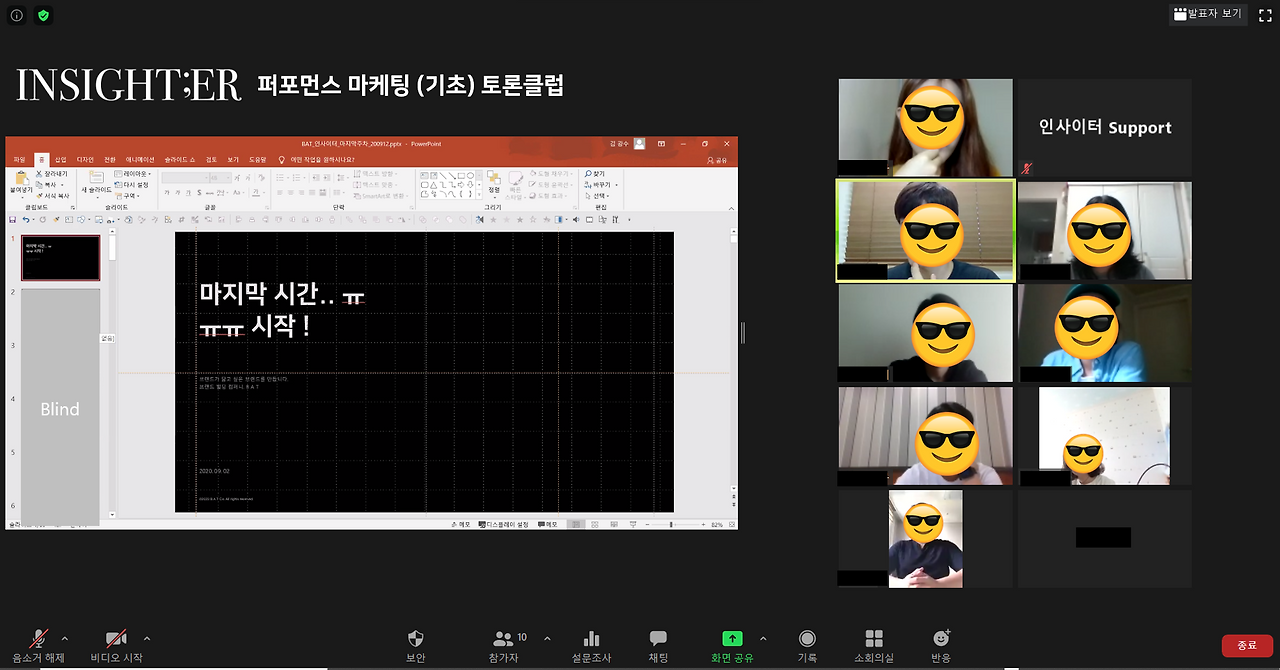Insert a new slide via 새 슬라이드 icon
This screenshot has width=1280, height=670.
pyautogui.click(x=96, y=180)
